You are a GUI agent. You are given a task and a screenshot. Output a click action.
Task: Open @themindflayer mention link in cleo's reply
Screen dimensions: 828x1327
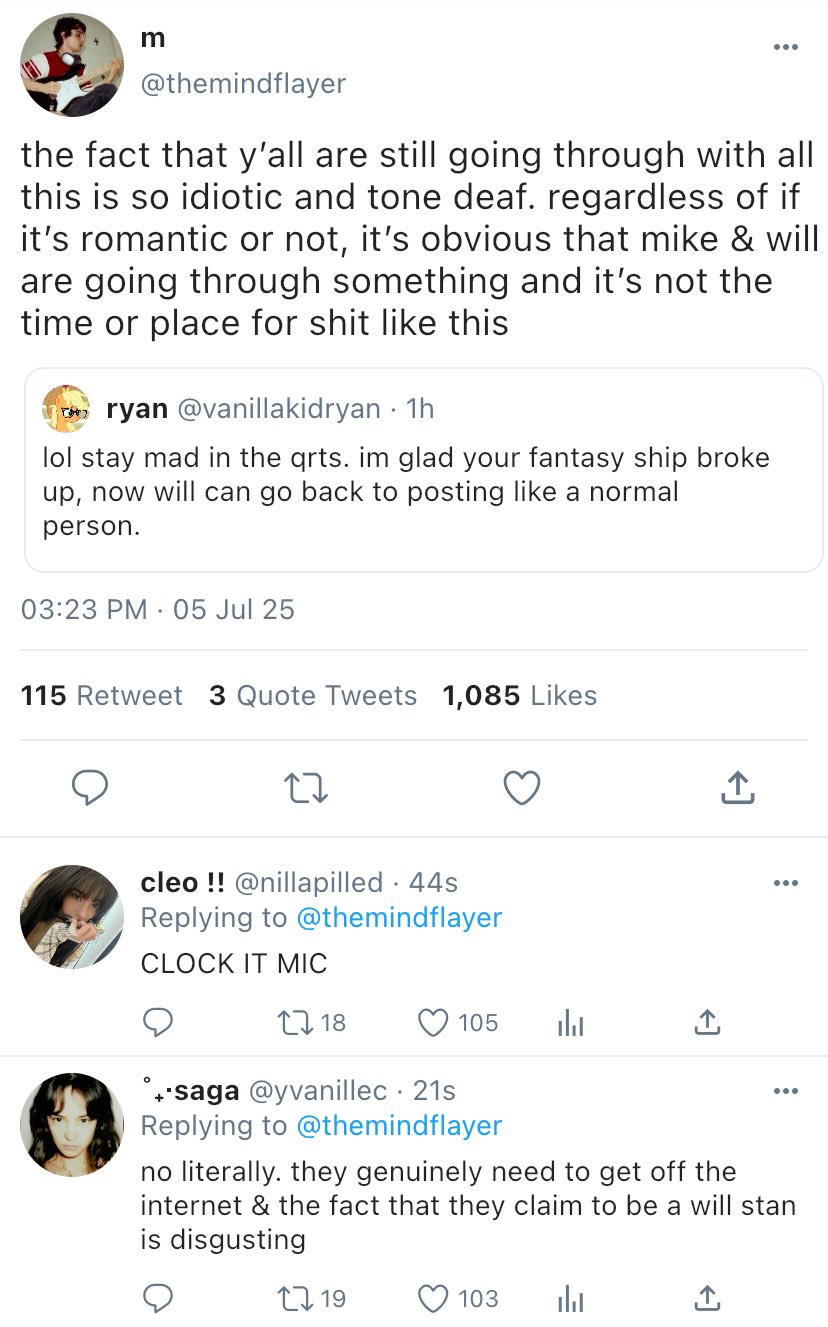(399, 918)
